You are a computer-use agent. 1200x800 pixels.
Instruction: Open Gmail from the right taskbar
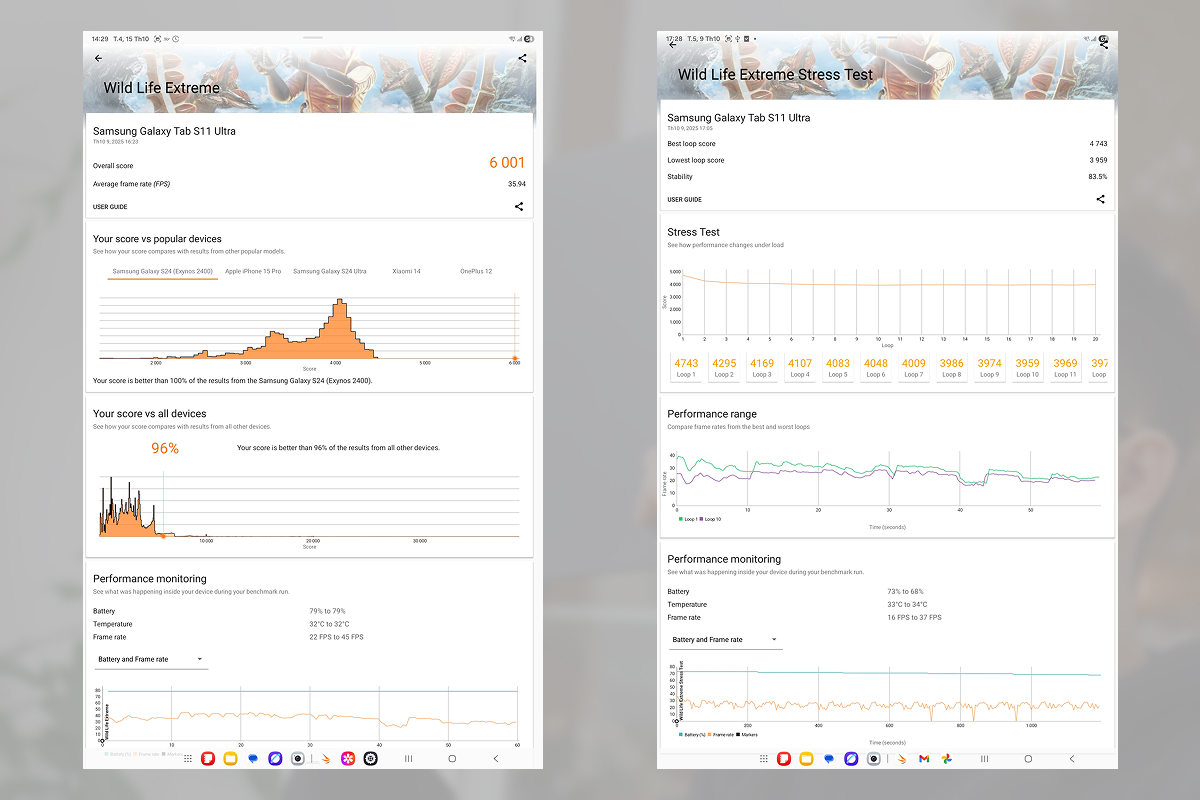click(924, 759)
